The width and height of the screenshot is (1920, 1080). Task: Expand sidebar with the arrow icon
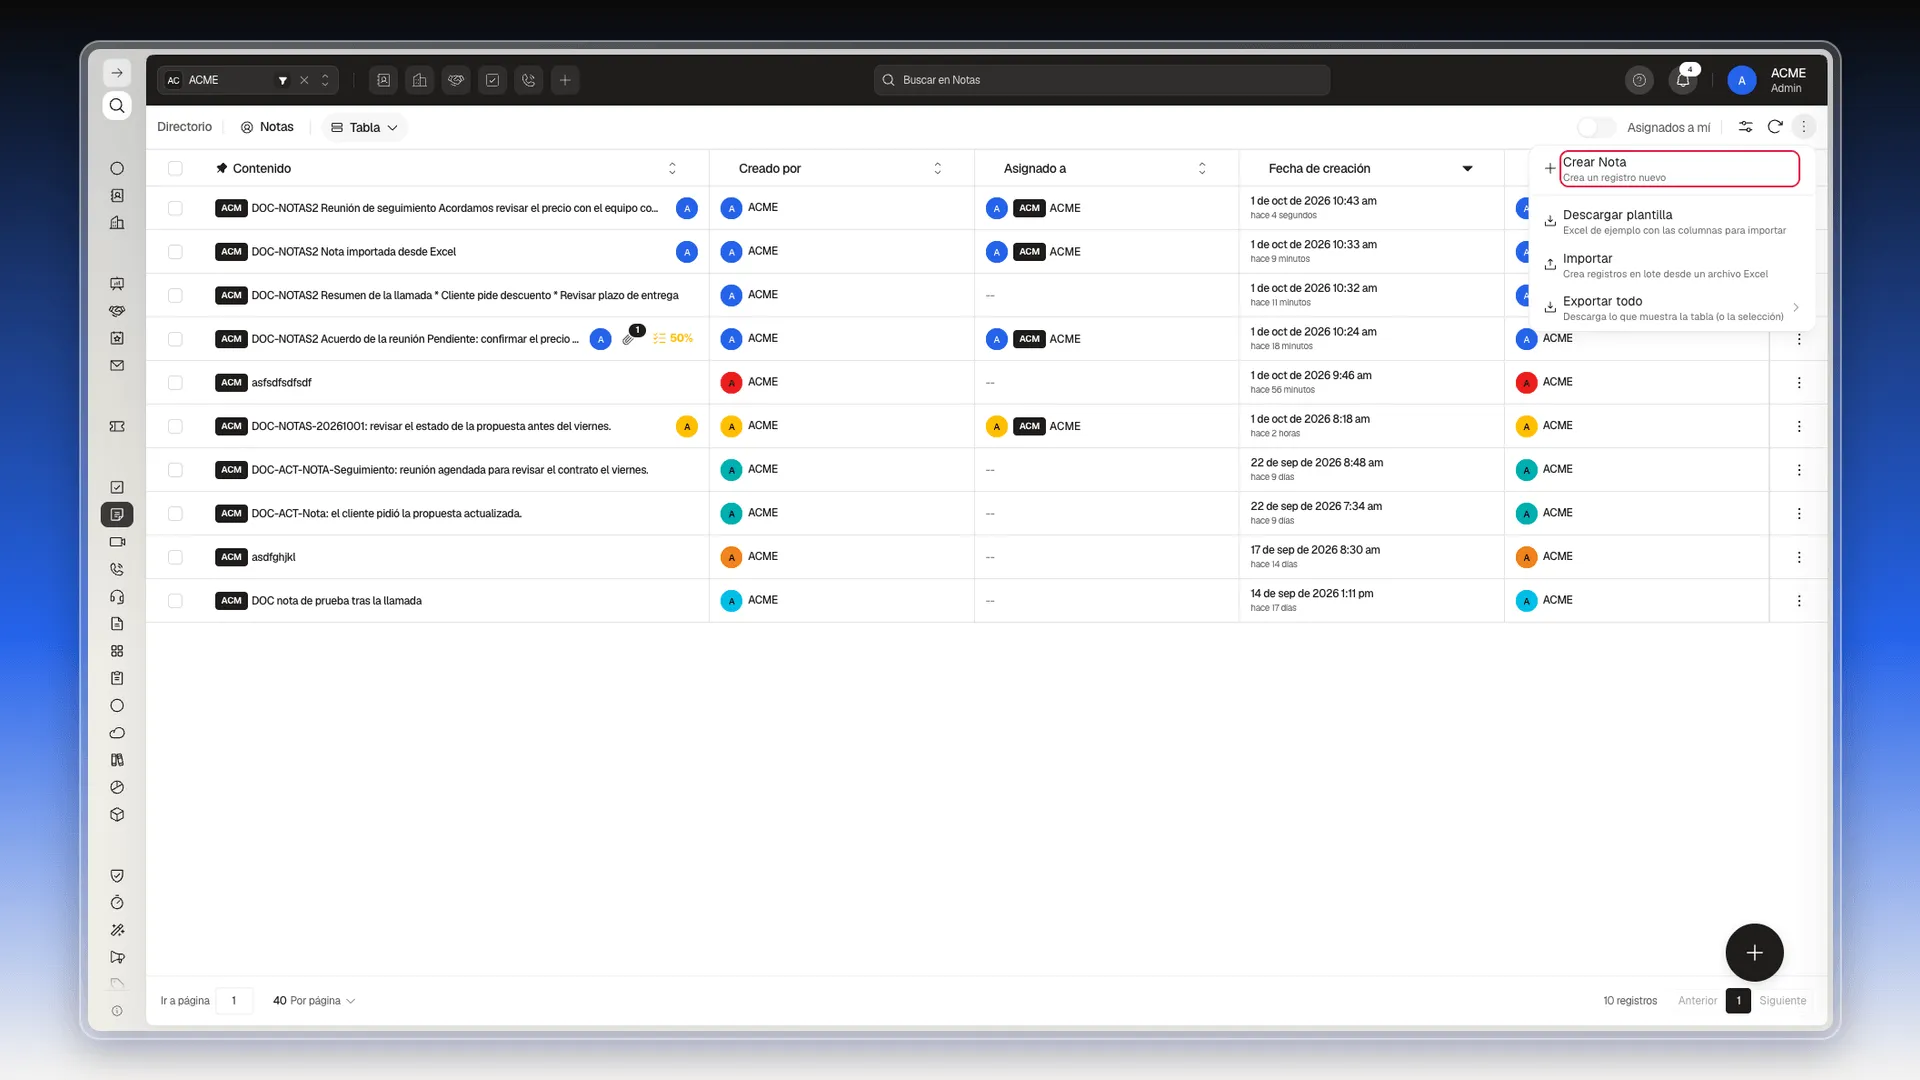(x=117, y=73)
